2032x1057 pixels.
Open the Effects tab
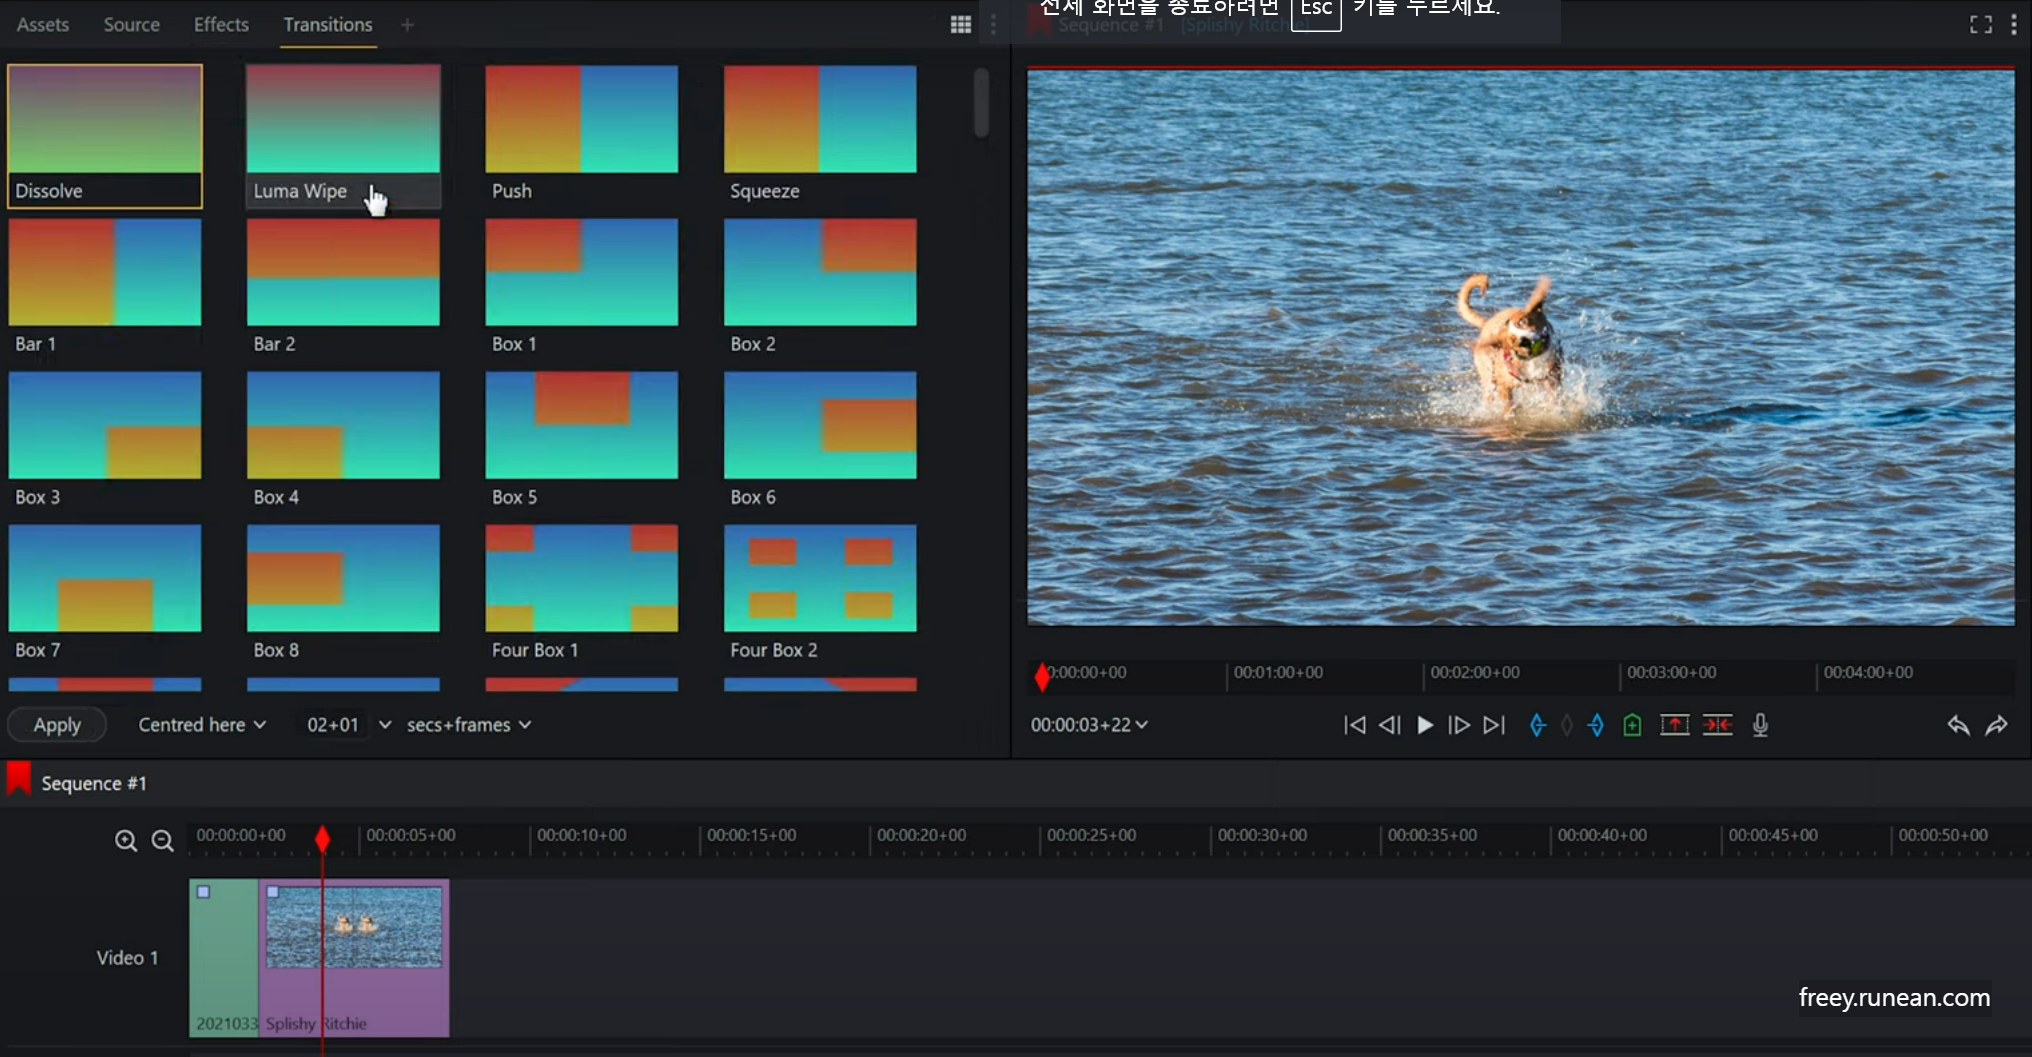click(x=221, y=25)
